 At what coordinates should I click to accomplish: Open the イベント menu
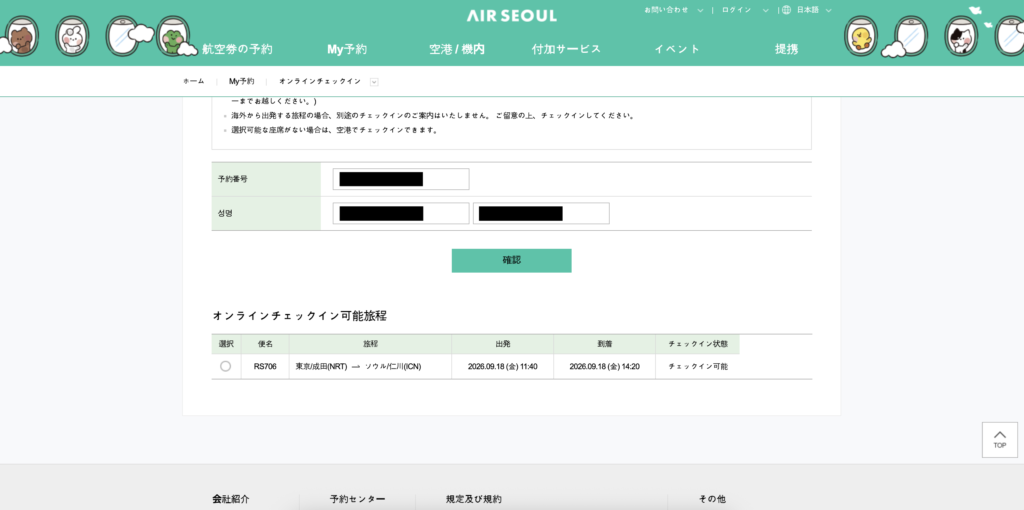coord(677,49)
